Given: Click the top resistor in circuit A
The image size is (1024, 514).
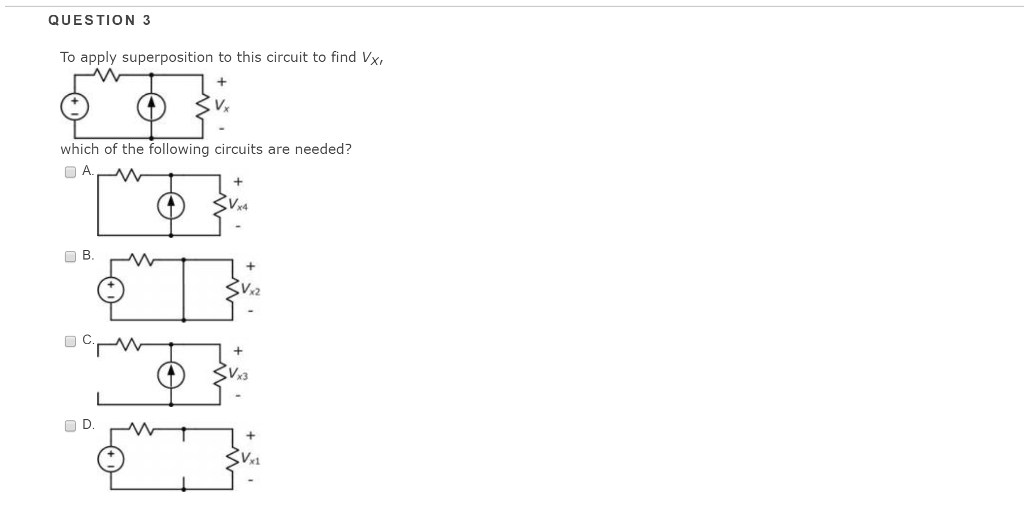Looking at the screenshot, I should coord(128,175).
